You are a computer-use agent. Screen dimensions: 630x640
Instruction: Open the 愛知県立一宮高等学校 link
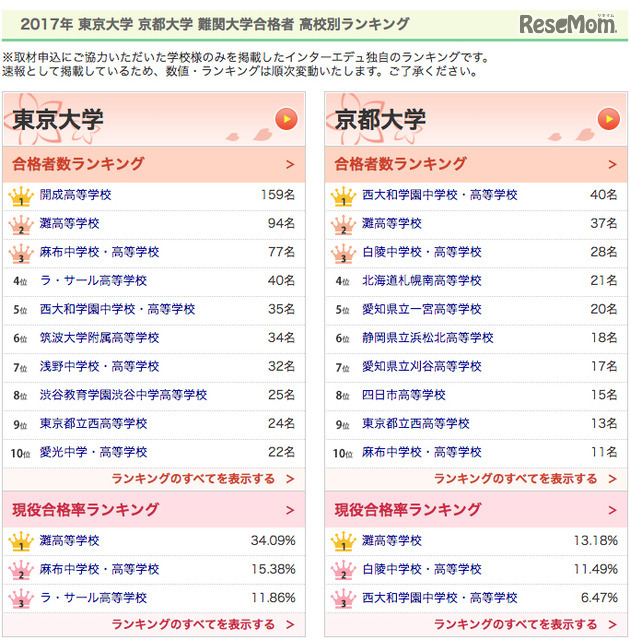tap(421, 309)
